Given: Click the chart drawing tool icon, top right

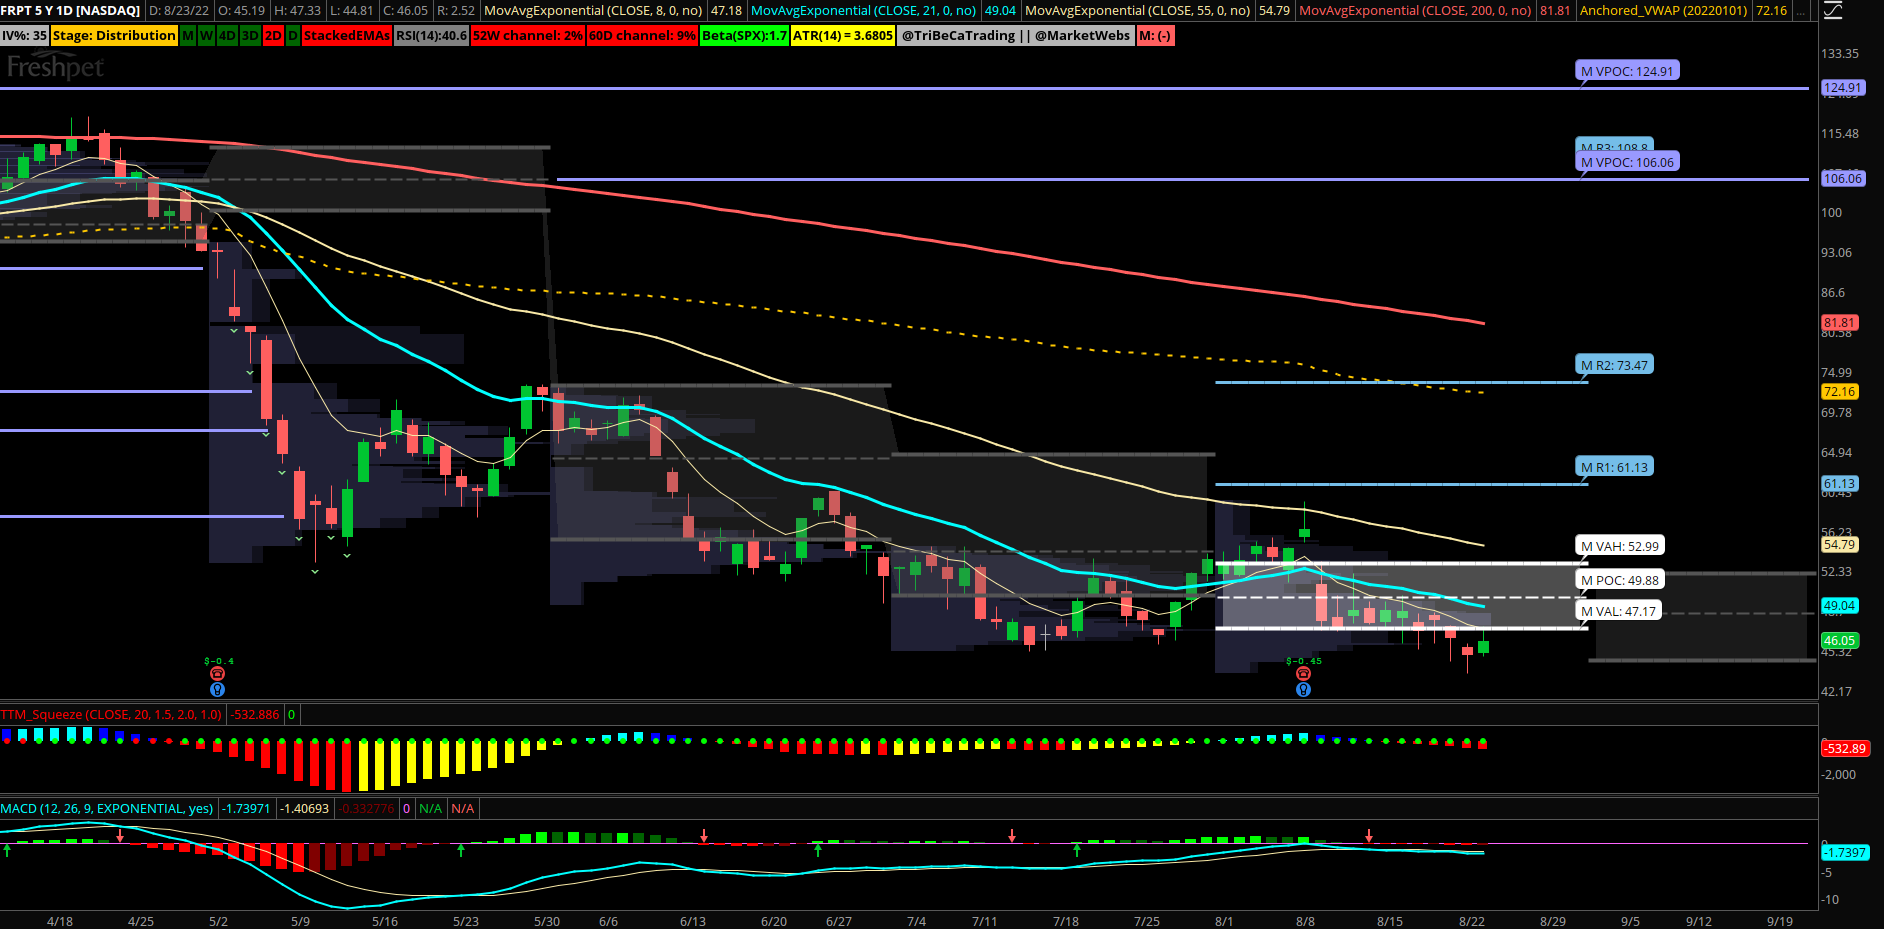Looking at the screenshot, I should click(x=1833, y=11).
